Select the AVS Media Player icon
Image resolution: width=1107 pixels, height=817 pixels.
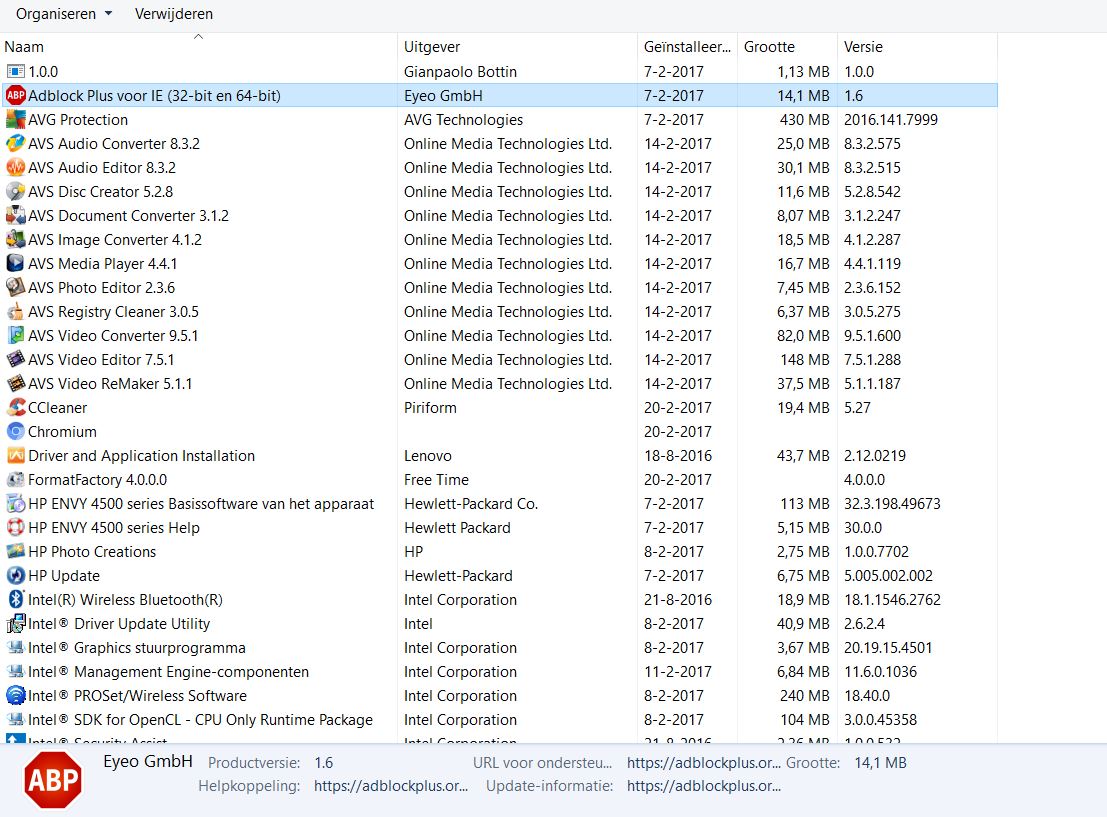tap(15, 264)
